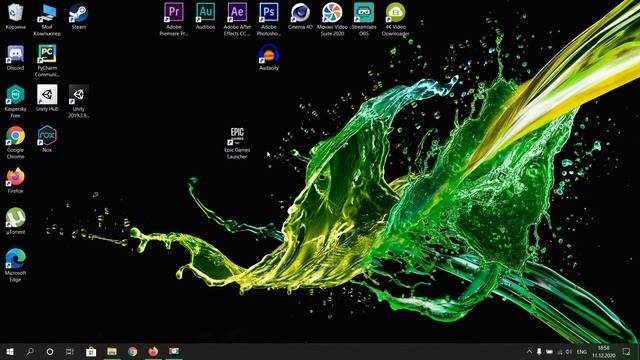Select the My Computer desktop icon
The width and height of the screenshot is (640, 360).
(47, 20)
